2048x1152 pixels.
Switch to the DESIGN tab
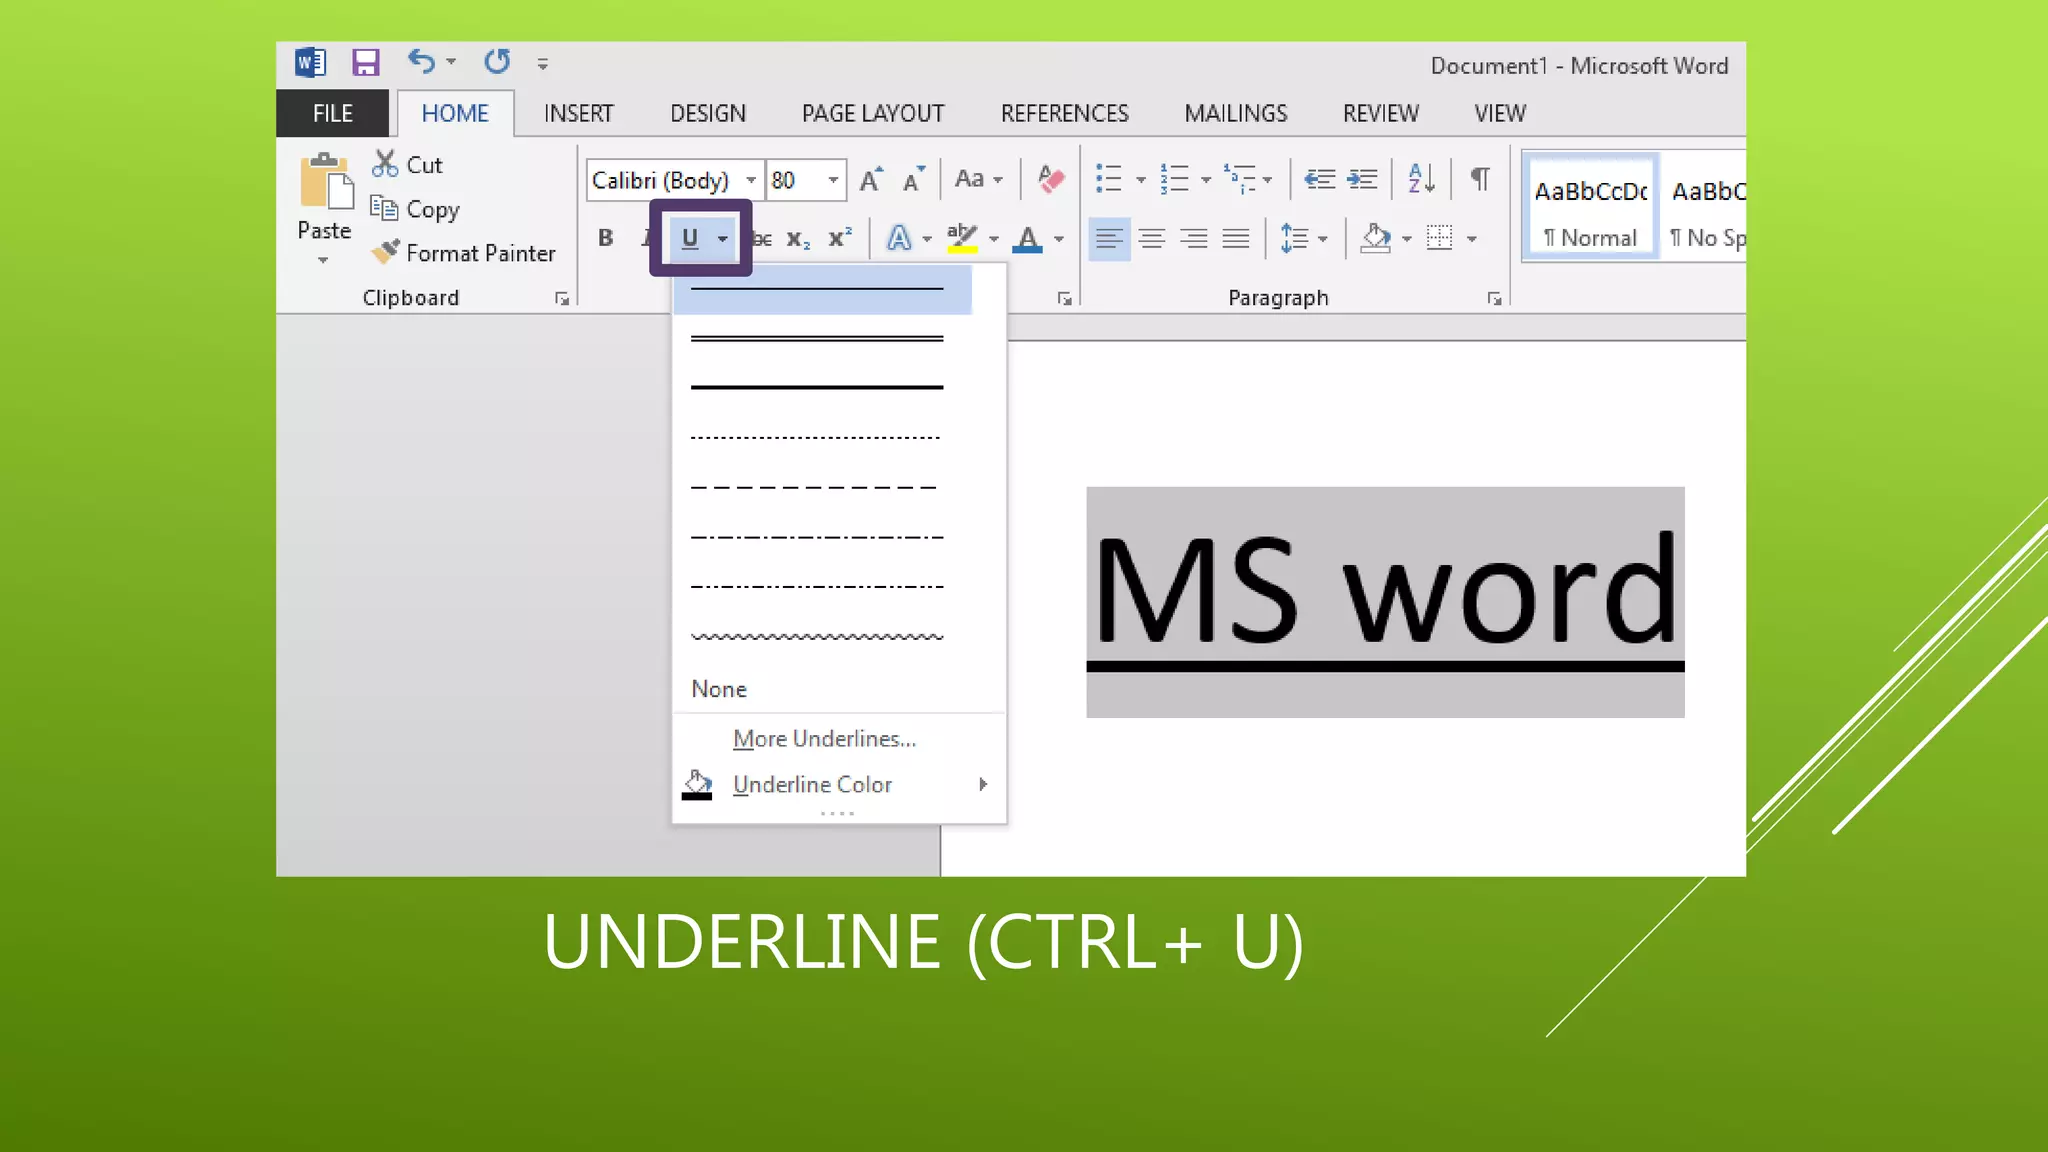708,113
